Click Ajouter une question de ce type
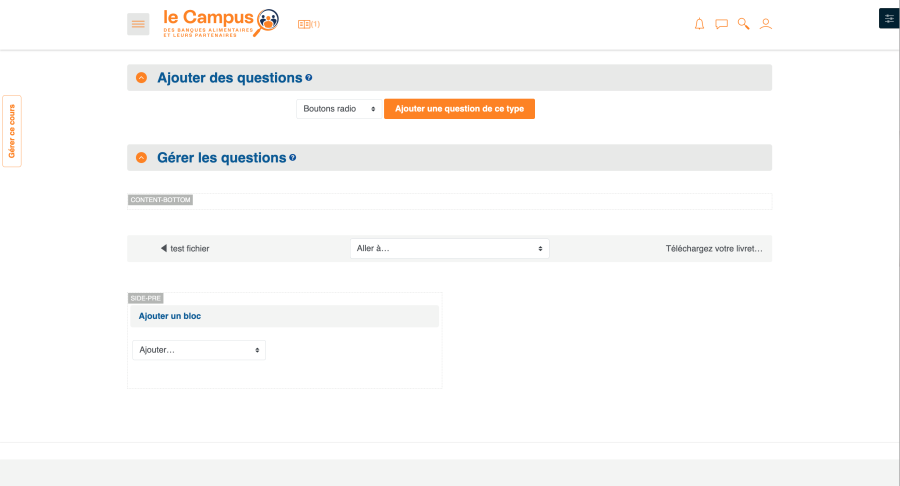The image size is (900, 486). tap(459, 108)
